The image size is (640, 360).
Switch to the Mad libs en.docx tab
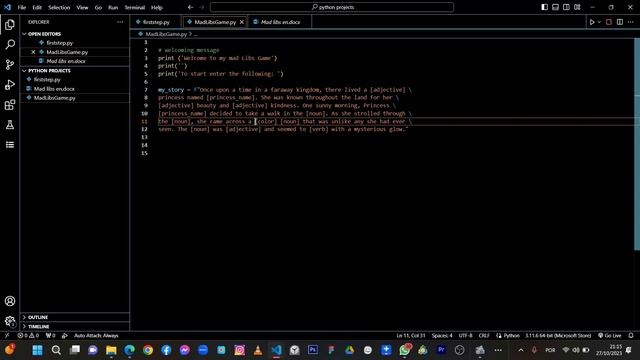tap(280, 22)
